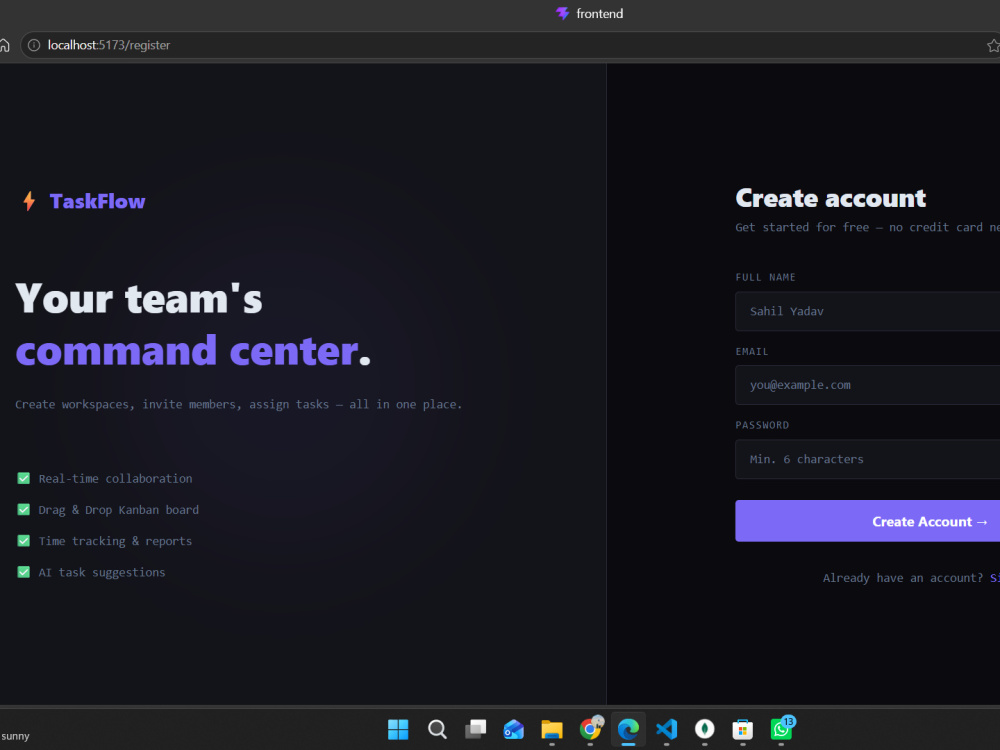This screenshot has height=750, width=1000.
Task: Focus the Full Name input field
Action: click(867, 311)
